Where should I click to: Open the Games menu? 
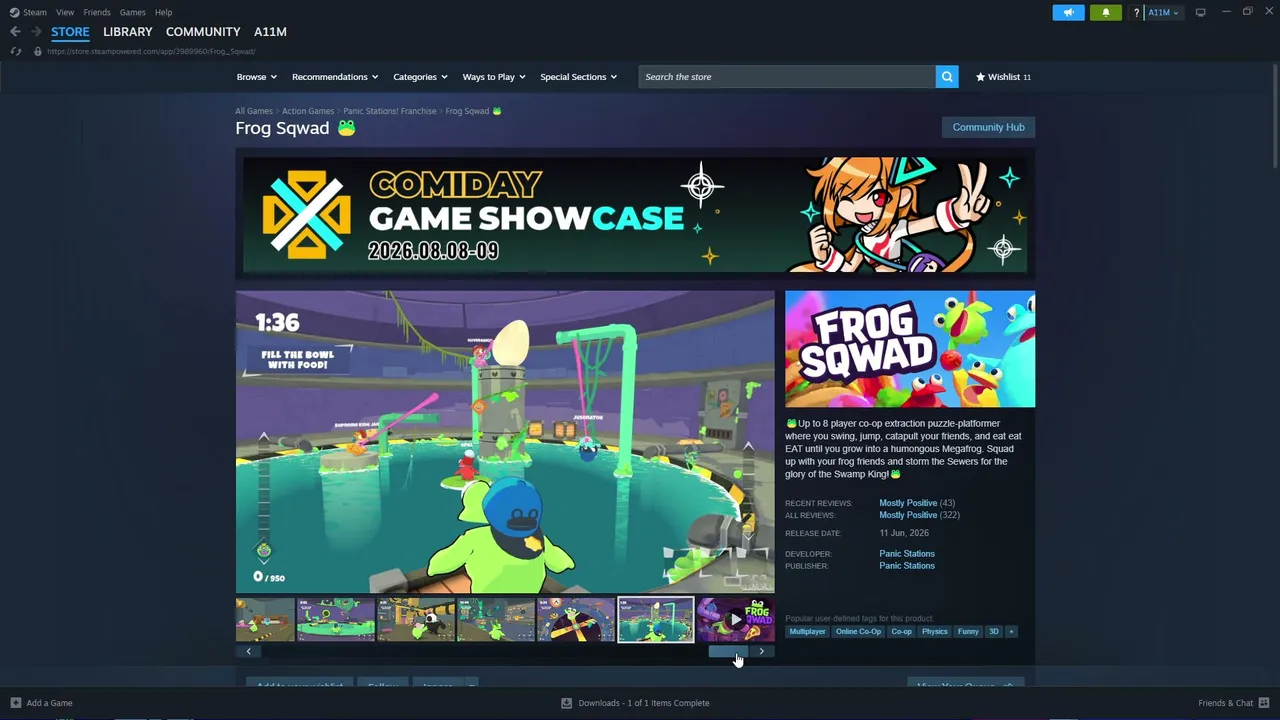(x=133, y=12)
